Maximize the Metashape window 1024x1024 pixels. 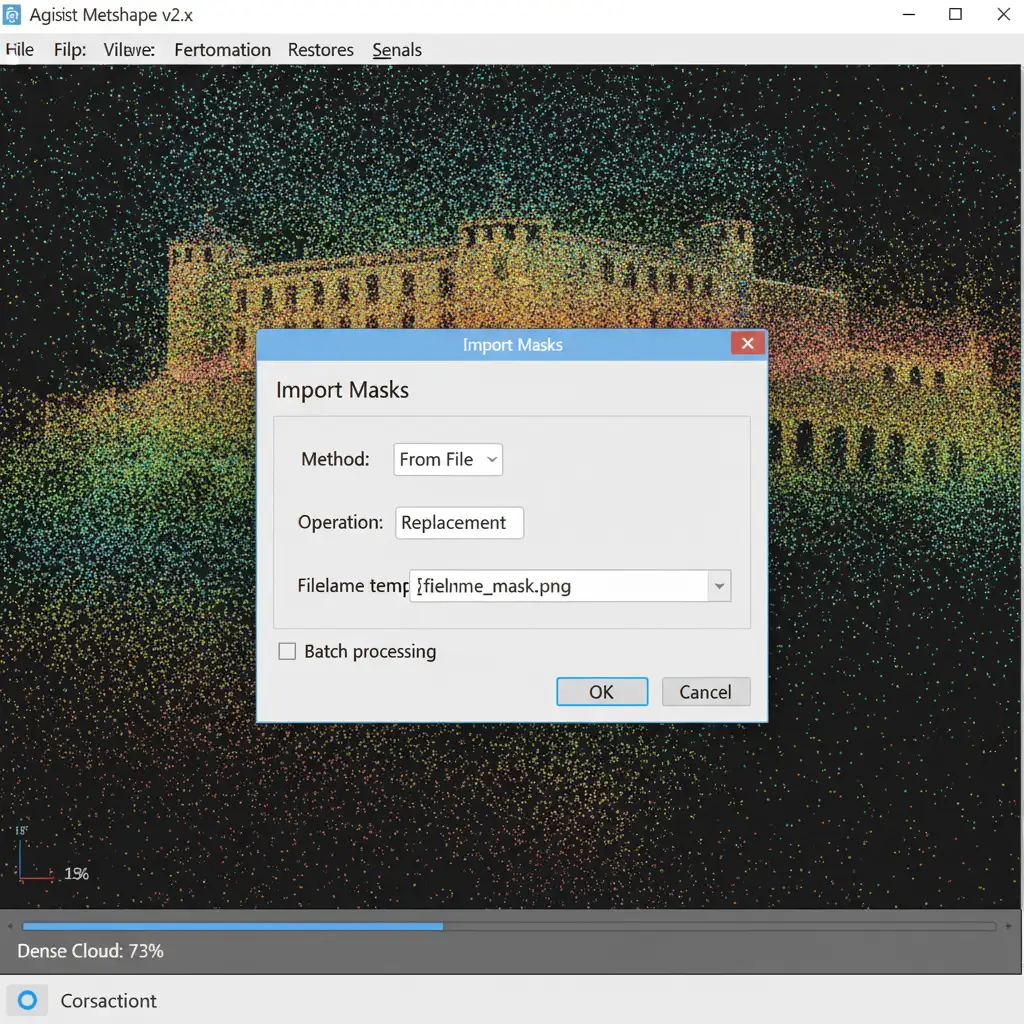coord(955,15)
